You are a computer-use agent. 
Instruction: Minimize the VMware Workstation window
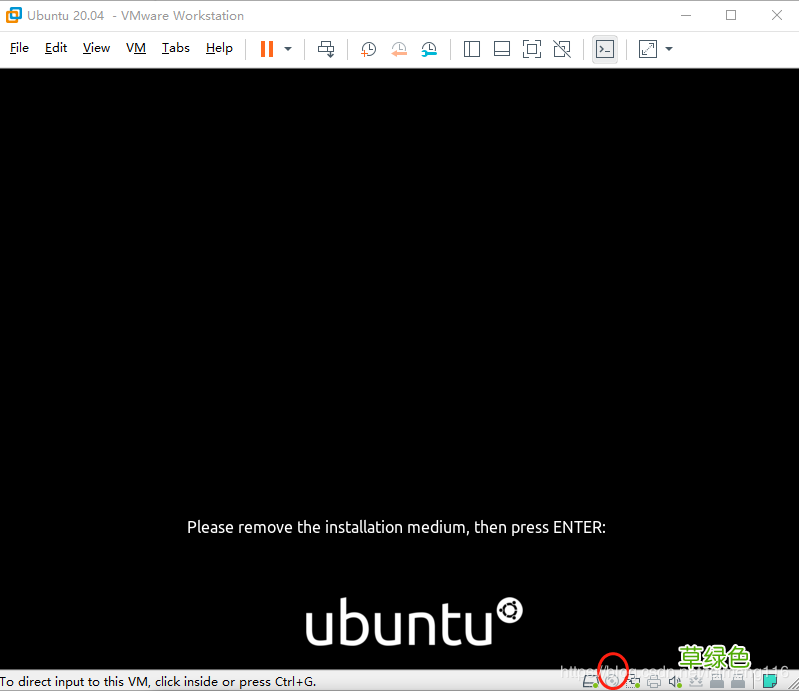point(686,15)
